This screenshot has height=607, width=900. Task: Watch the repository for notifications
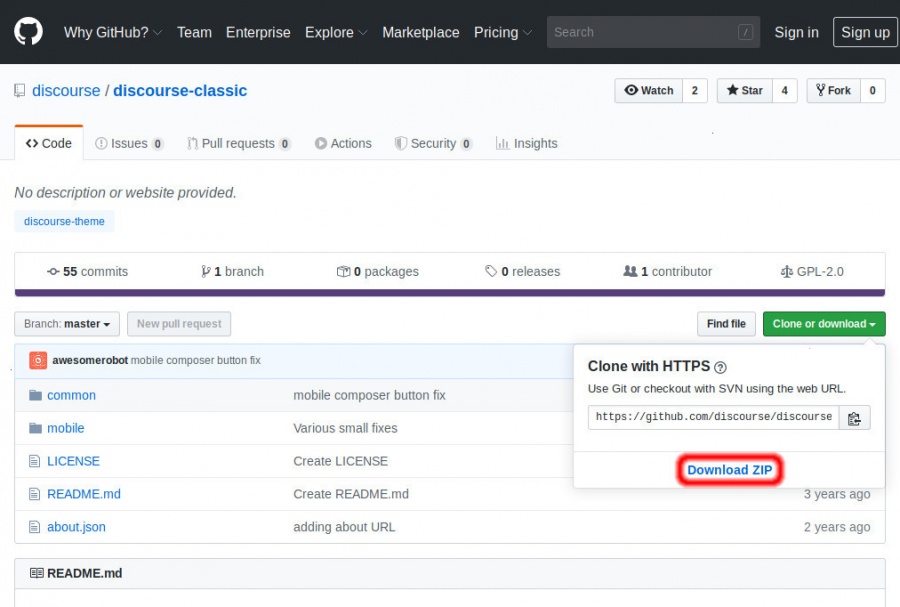point(648,91)
